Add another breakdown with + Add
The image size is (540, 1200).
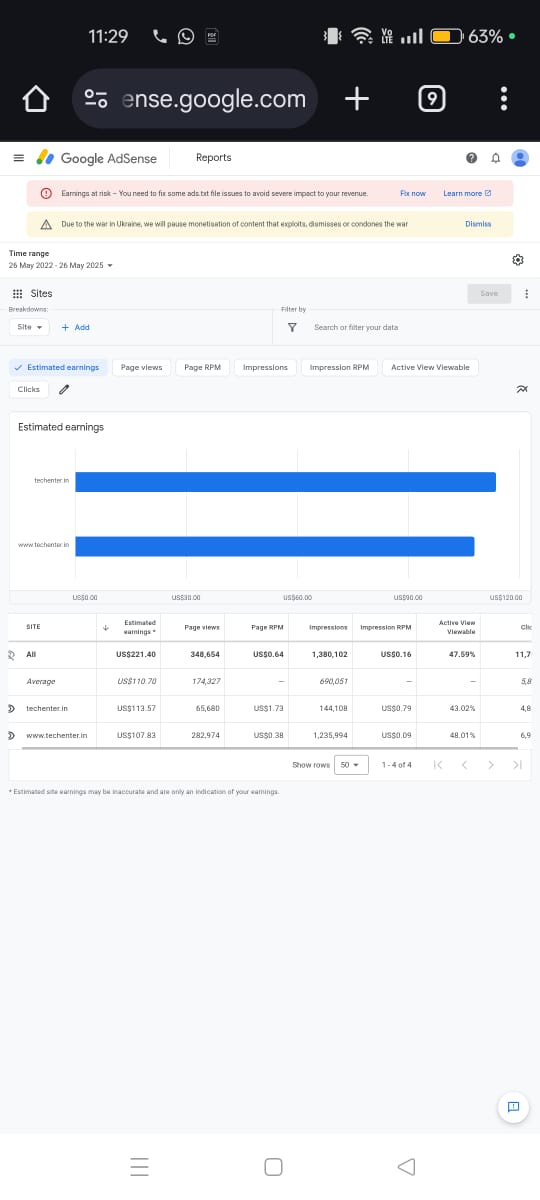pos(75,327)
